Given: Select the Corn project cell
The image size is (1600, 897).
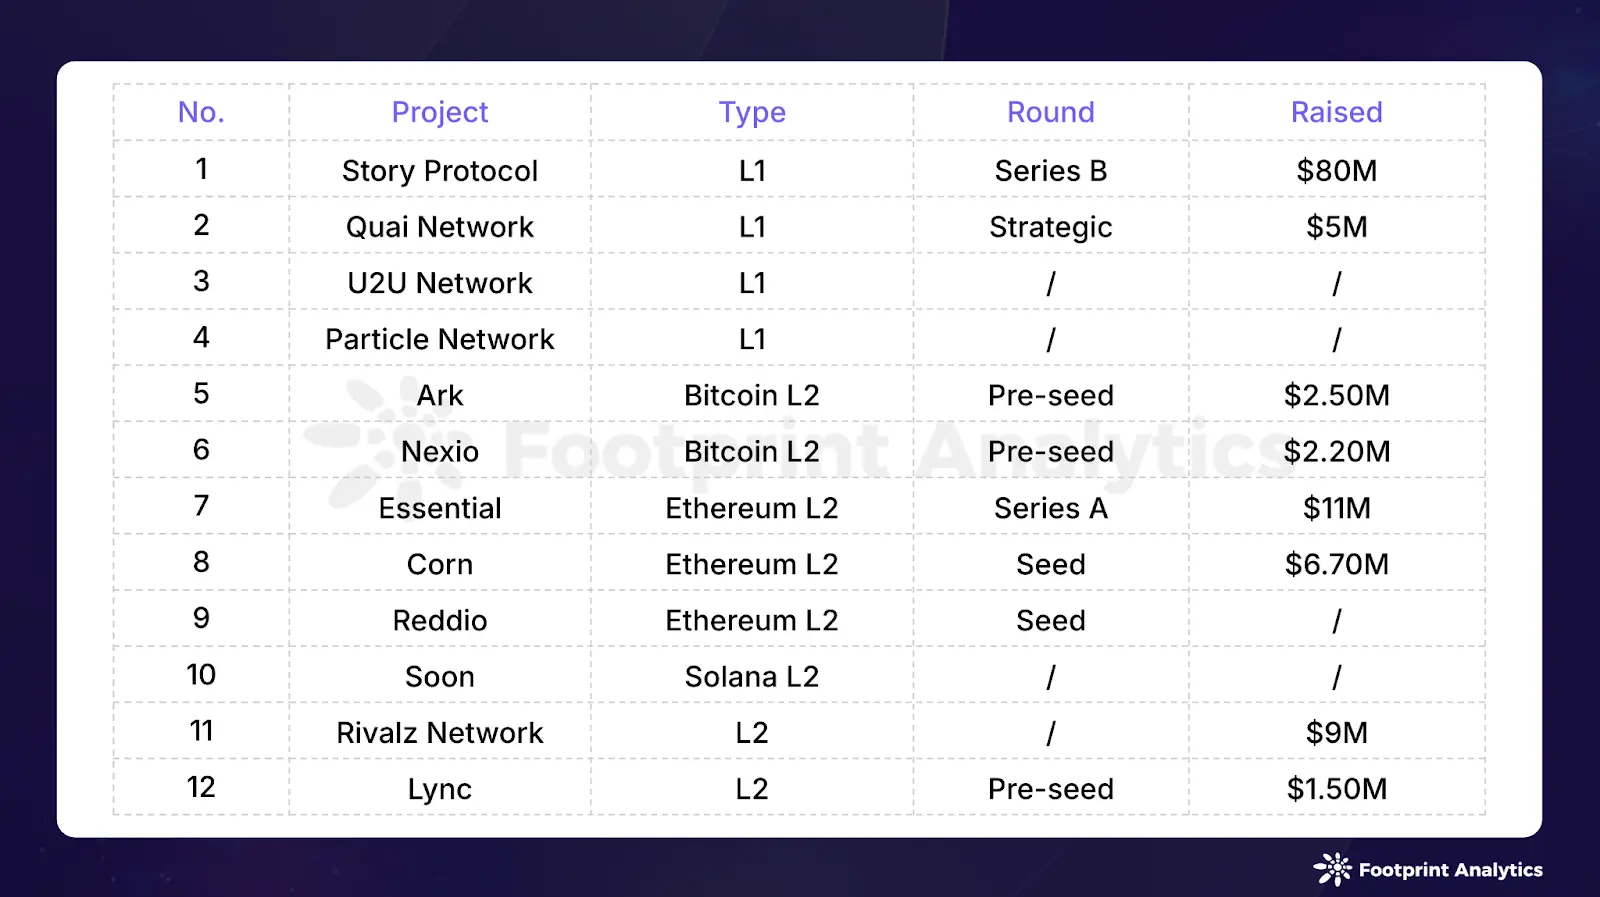Looking at the screenshot, I should tap(440, 564).
